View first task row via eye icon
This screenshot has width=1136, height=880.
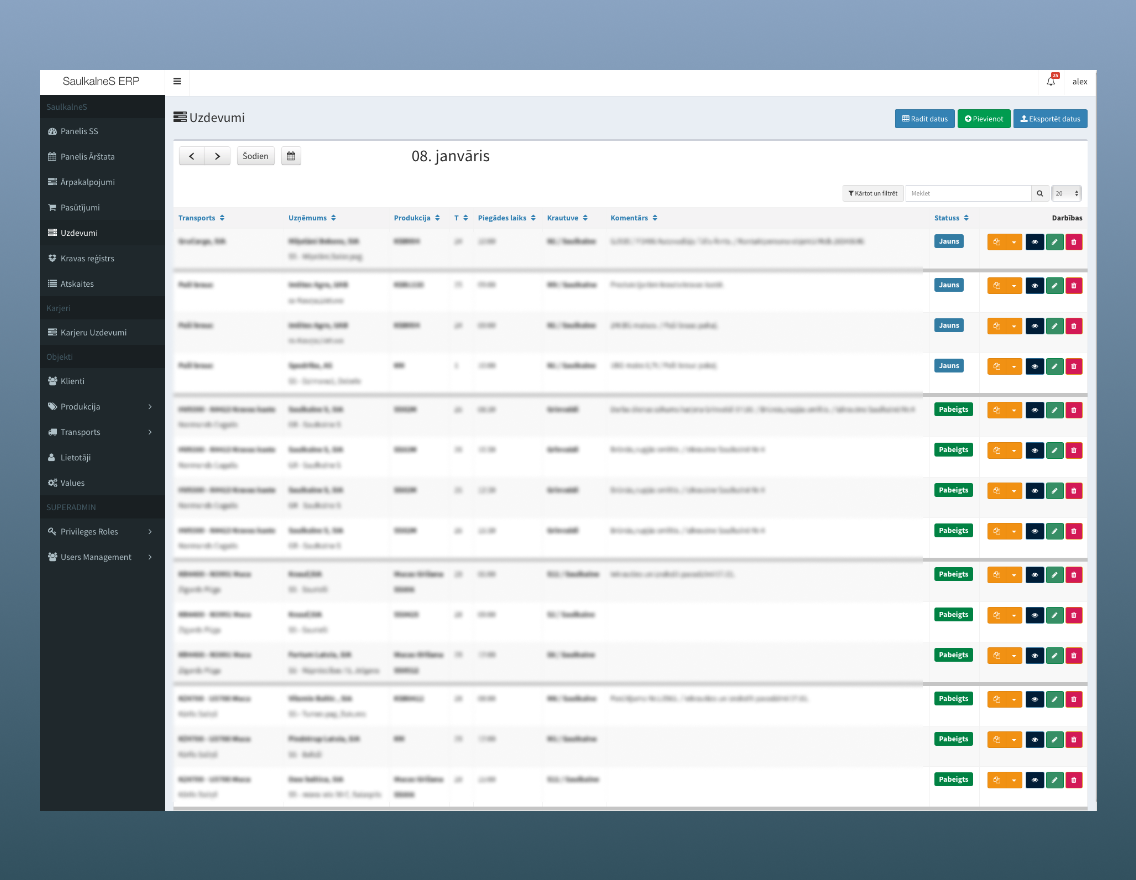click(1034, 241)
